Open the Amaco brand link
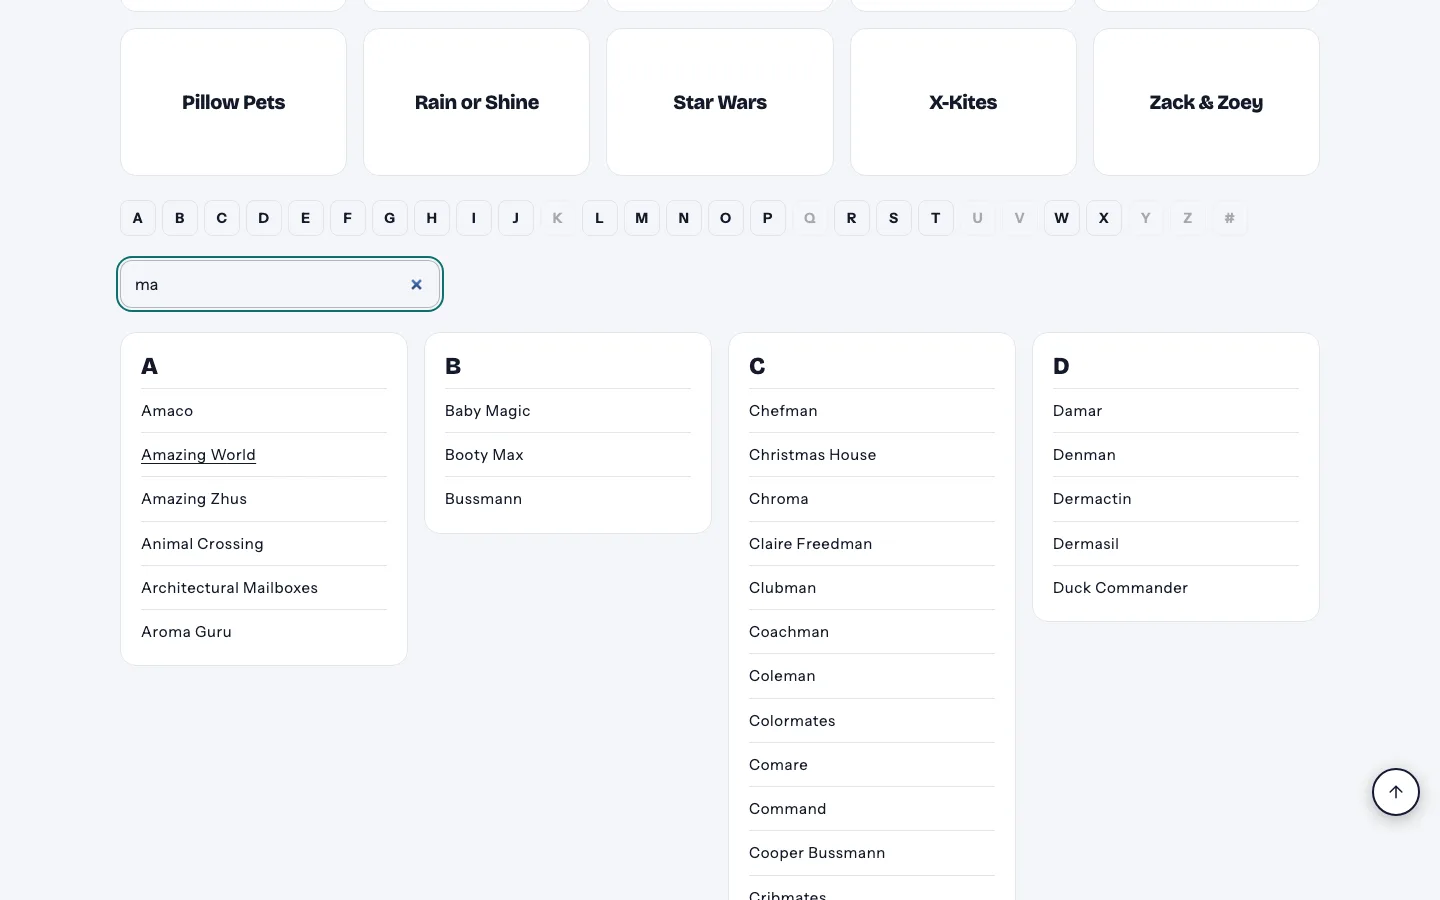Screen dimensions: 1440x900 (167, 411)
